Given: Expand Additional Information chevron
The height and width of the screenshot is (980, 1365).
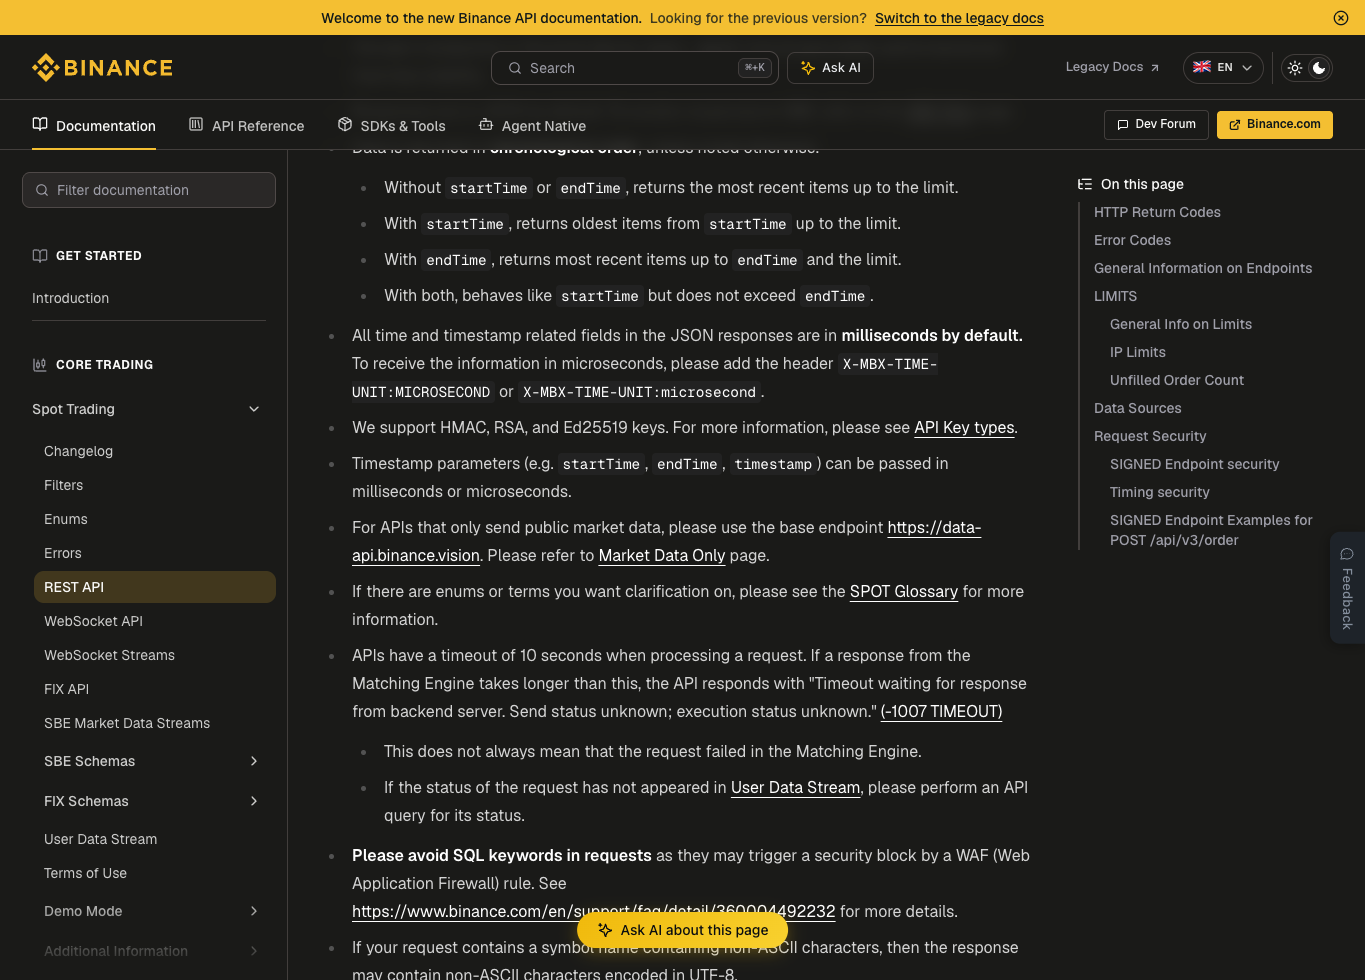Looking at the screenshot, I should (254, 951).
